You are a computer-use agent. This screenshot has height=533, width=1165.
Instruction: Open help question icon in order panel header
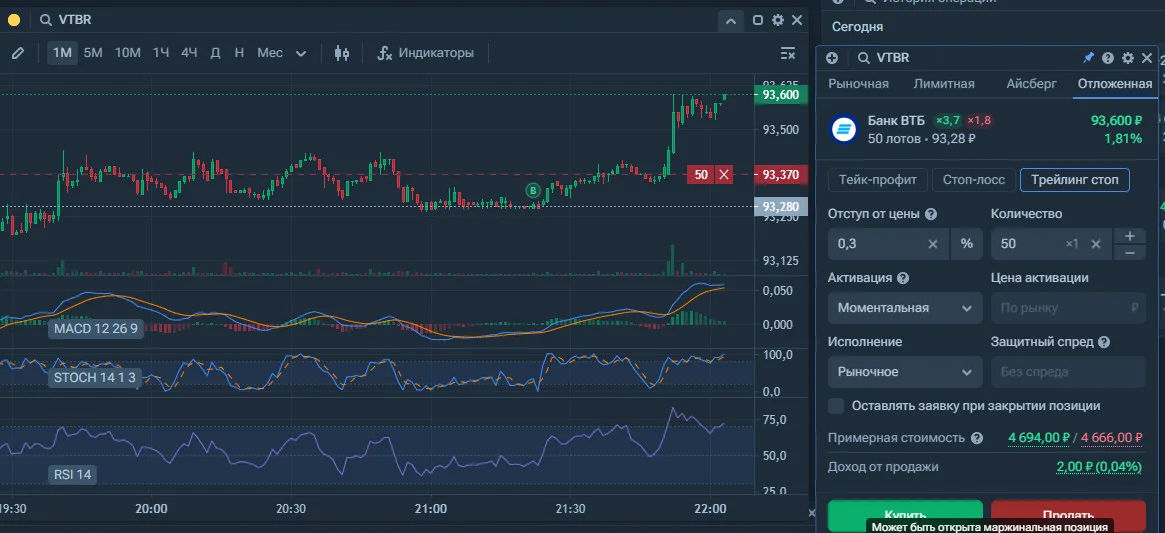point(1108,58)
